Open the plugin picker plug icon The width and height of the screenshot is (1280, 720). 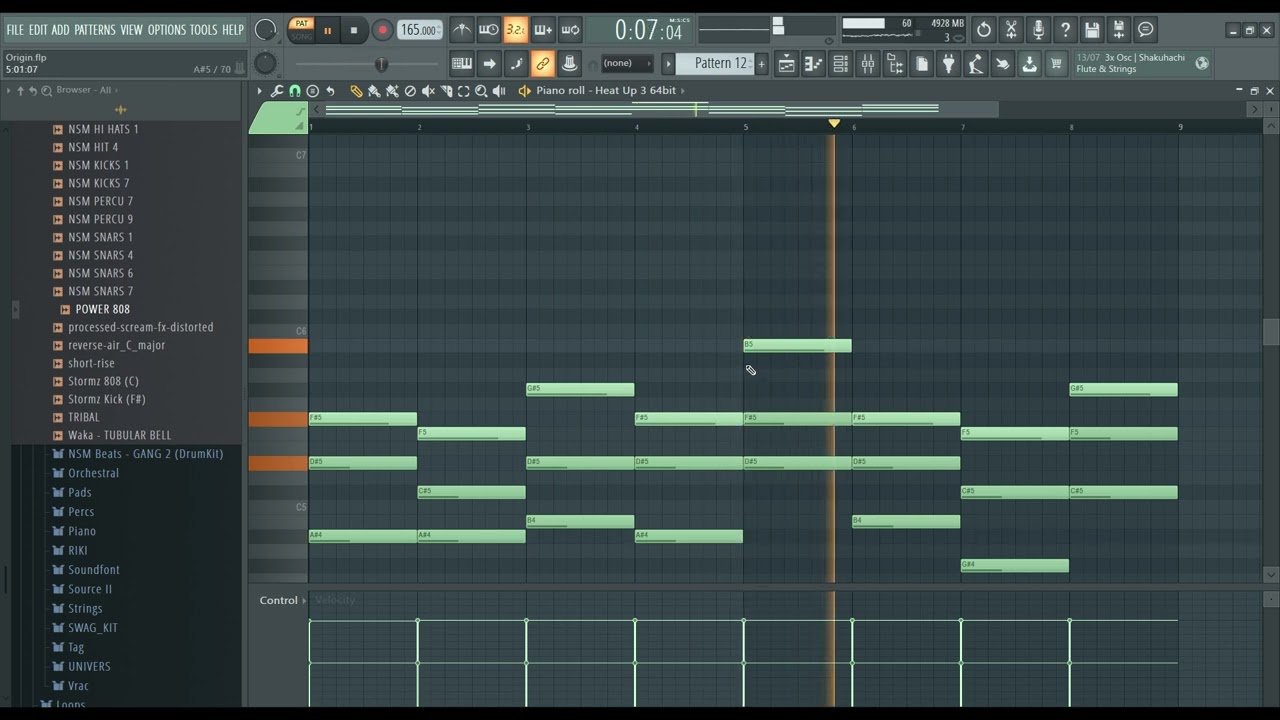point(949,64)
